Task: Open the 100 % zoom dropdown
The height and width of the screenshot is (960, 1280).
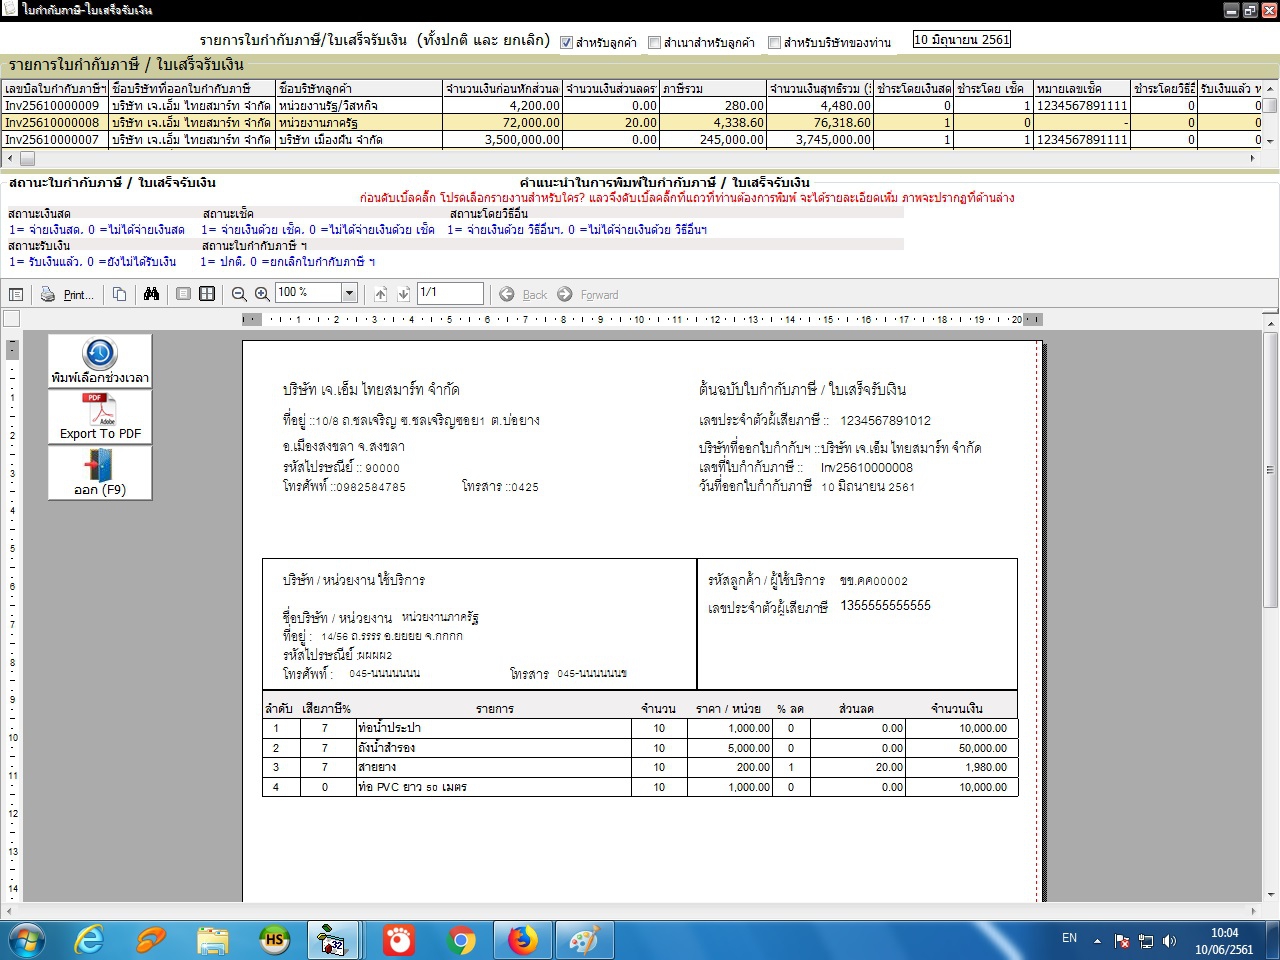Action: pyautogui.click(x=350, y=293)
